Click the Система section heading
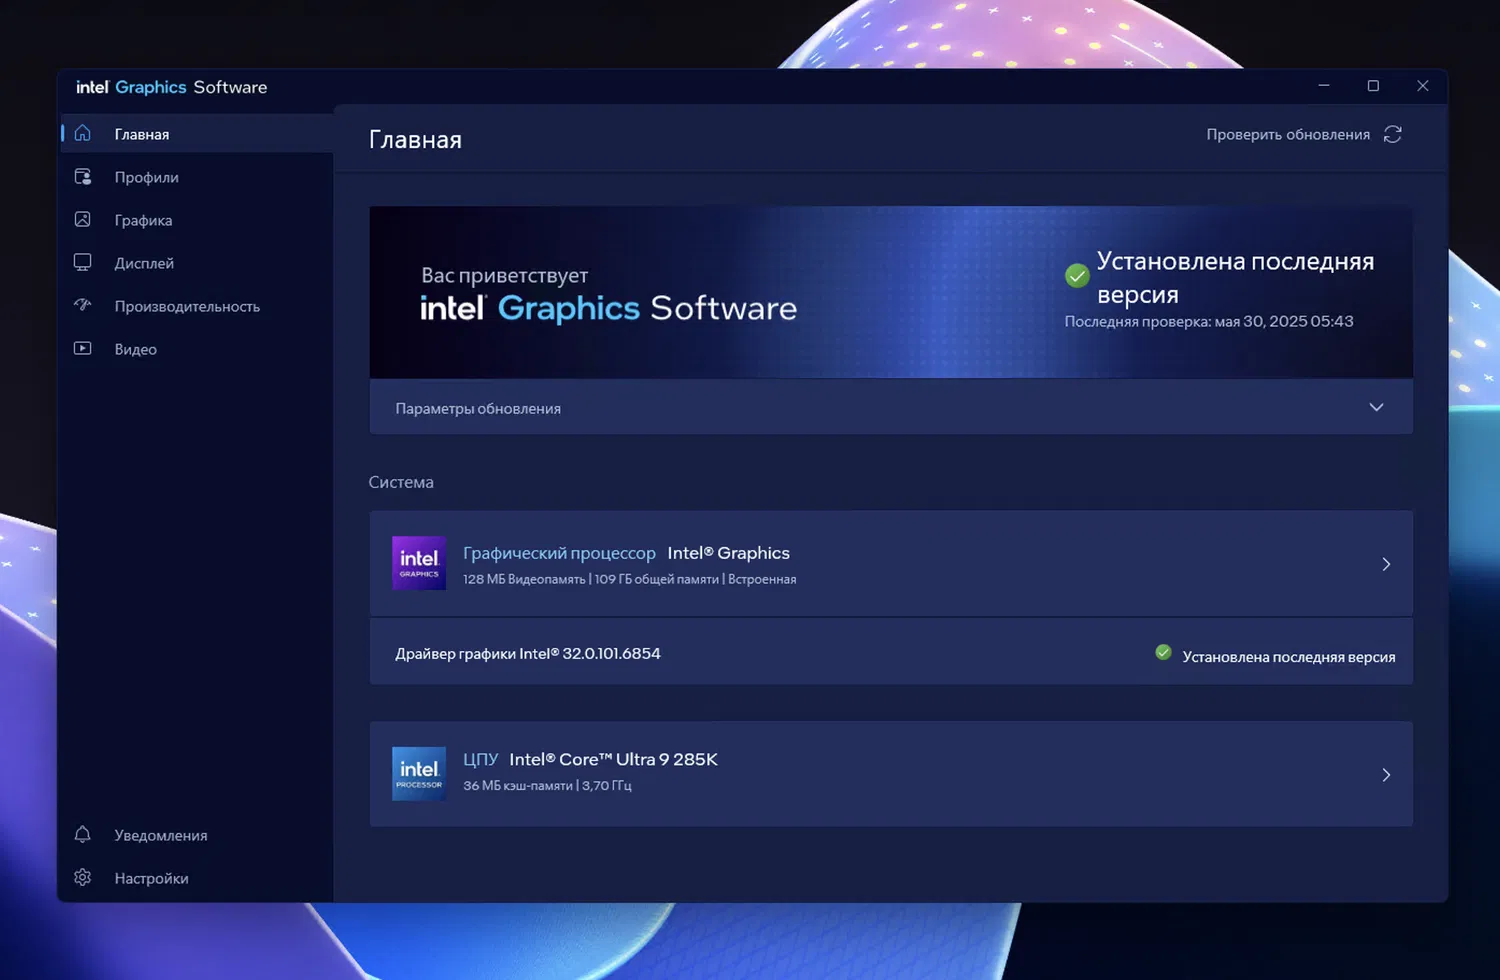This screenshot has height=980, width=1500. 401,482
